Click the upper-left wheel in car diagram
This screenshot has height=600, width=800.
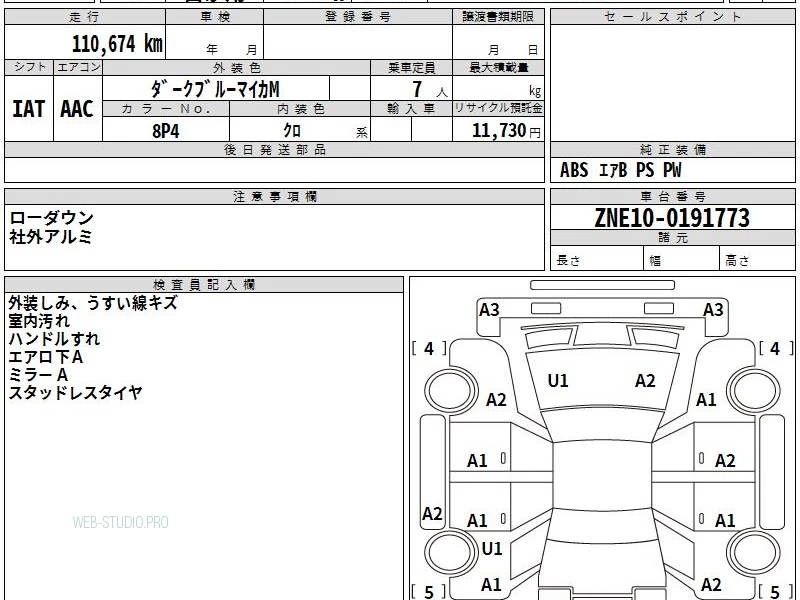pyautogui.click(x=450, y=391)
